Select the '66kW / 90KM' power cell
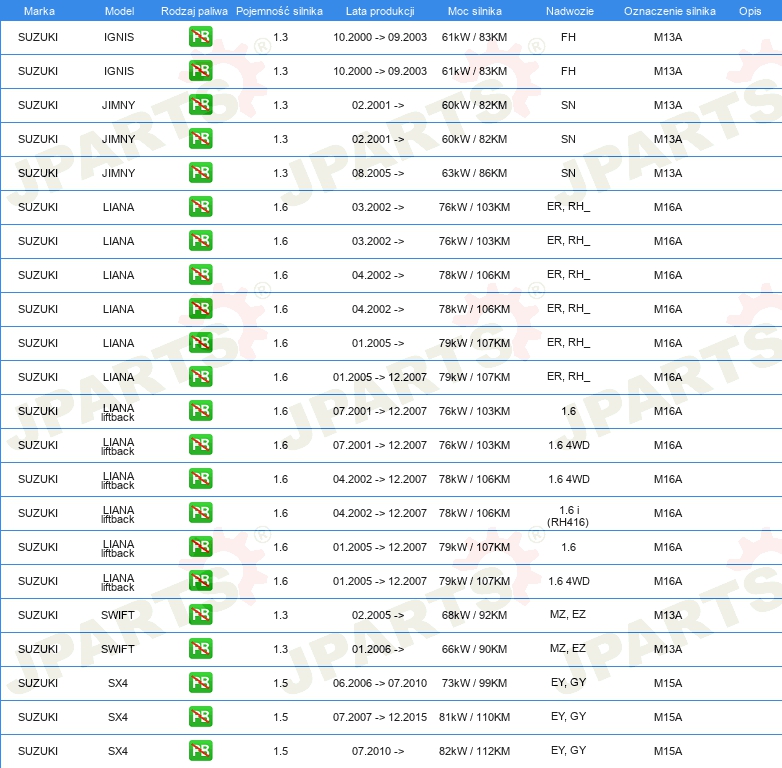 474,649
